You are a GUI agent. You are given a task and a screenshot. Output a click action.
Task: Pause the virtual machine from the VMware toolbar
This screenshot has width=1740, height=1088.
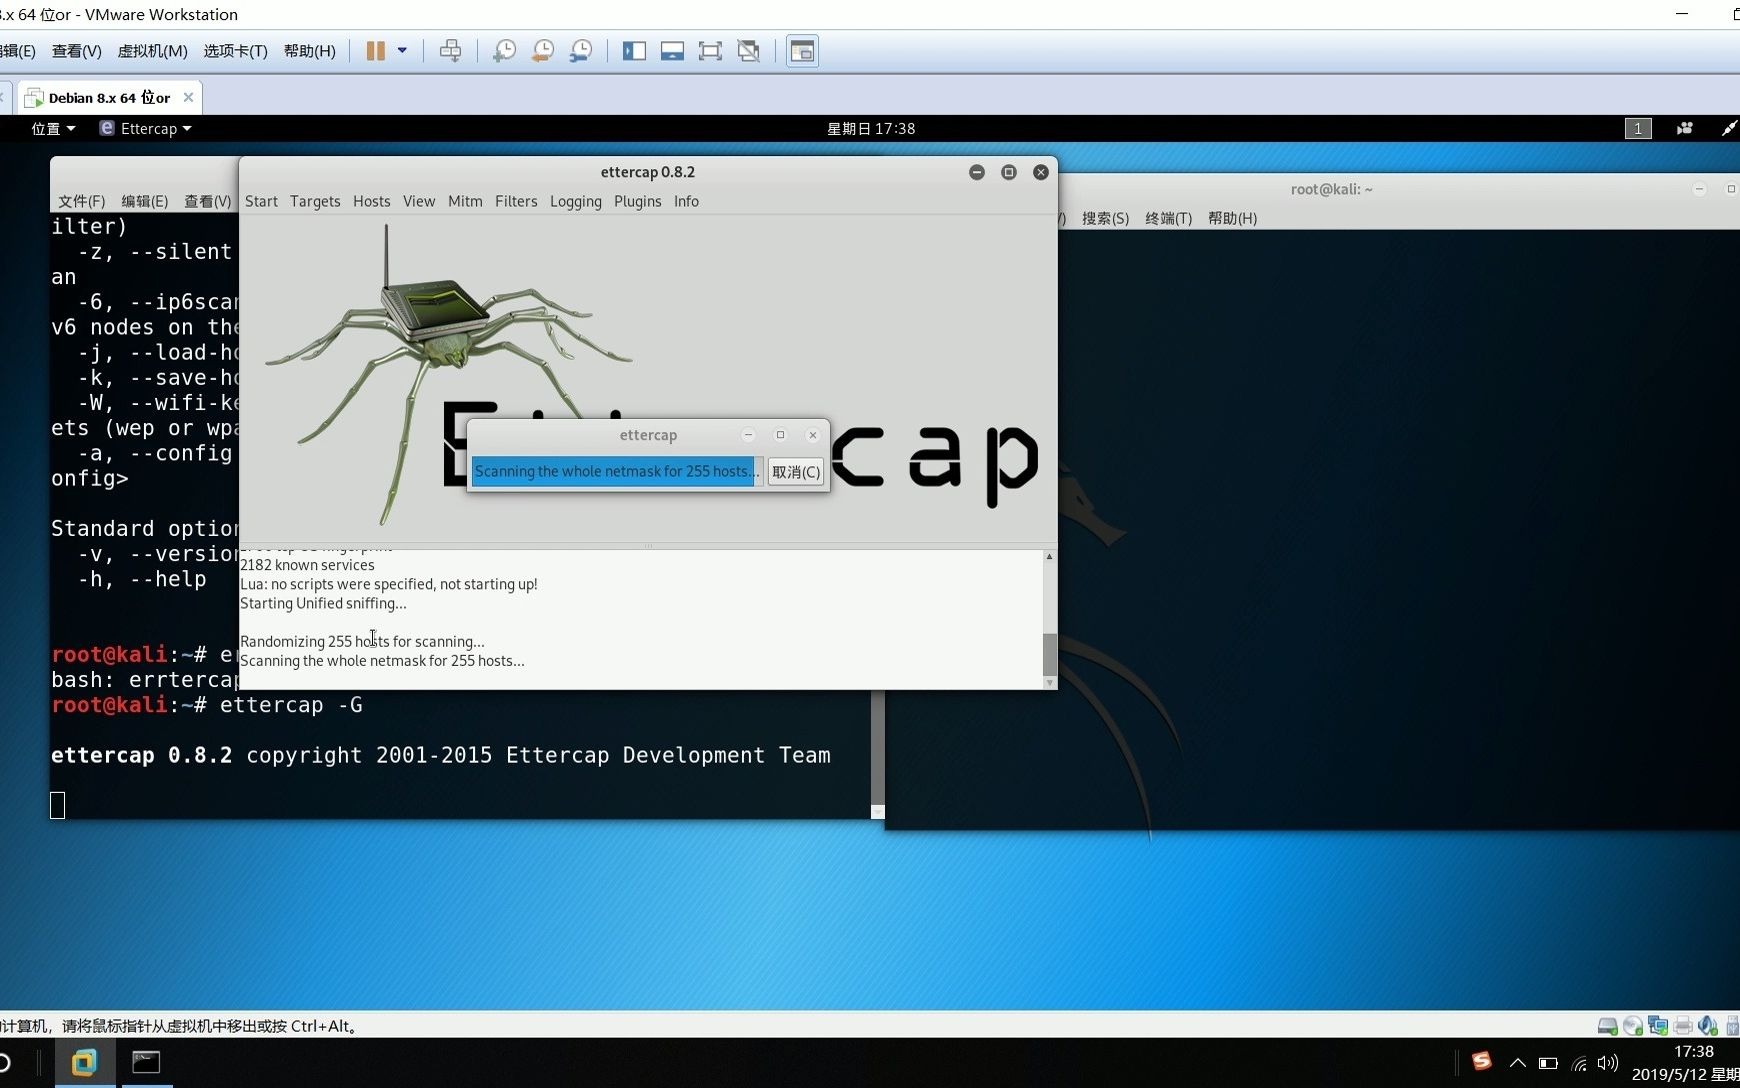click(x=376, y=51)
